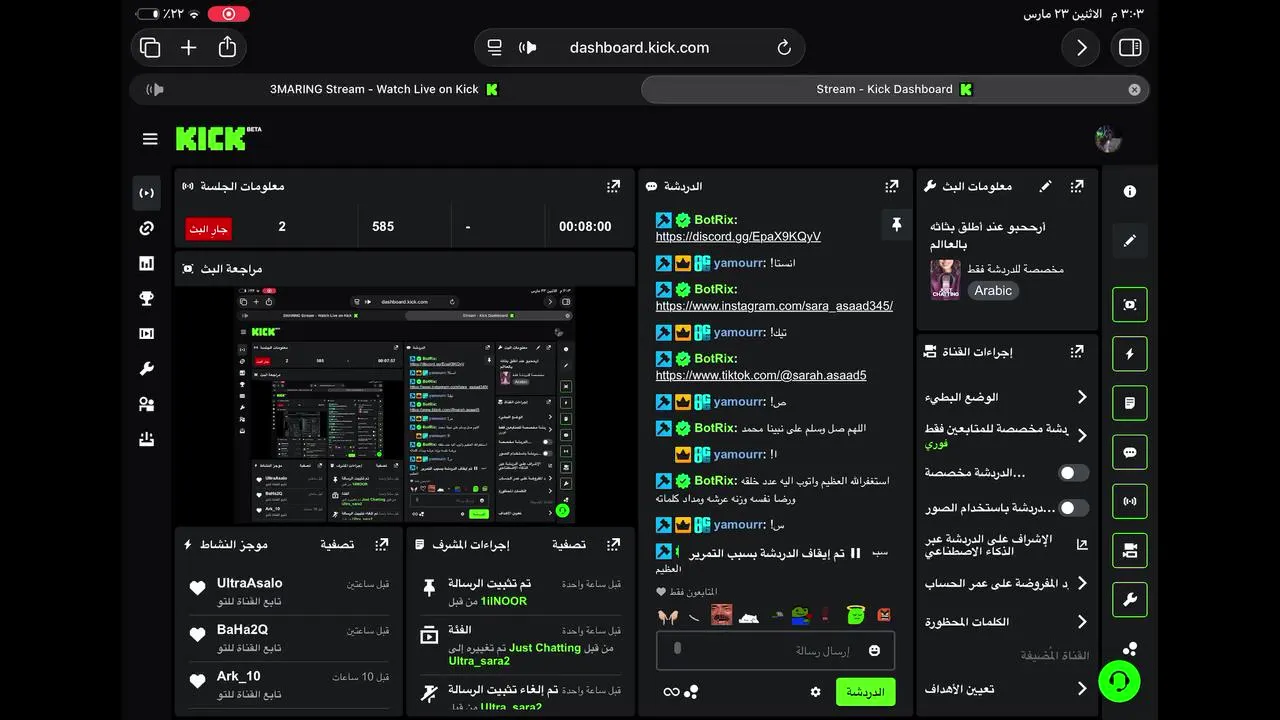The image size is (1280, 720).
Task: Pop out the stream info panel
Action: pos(1077,186)
